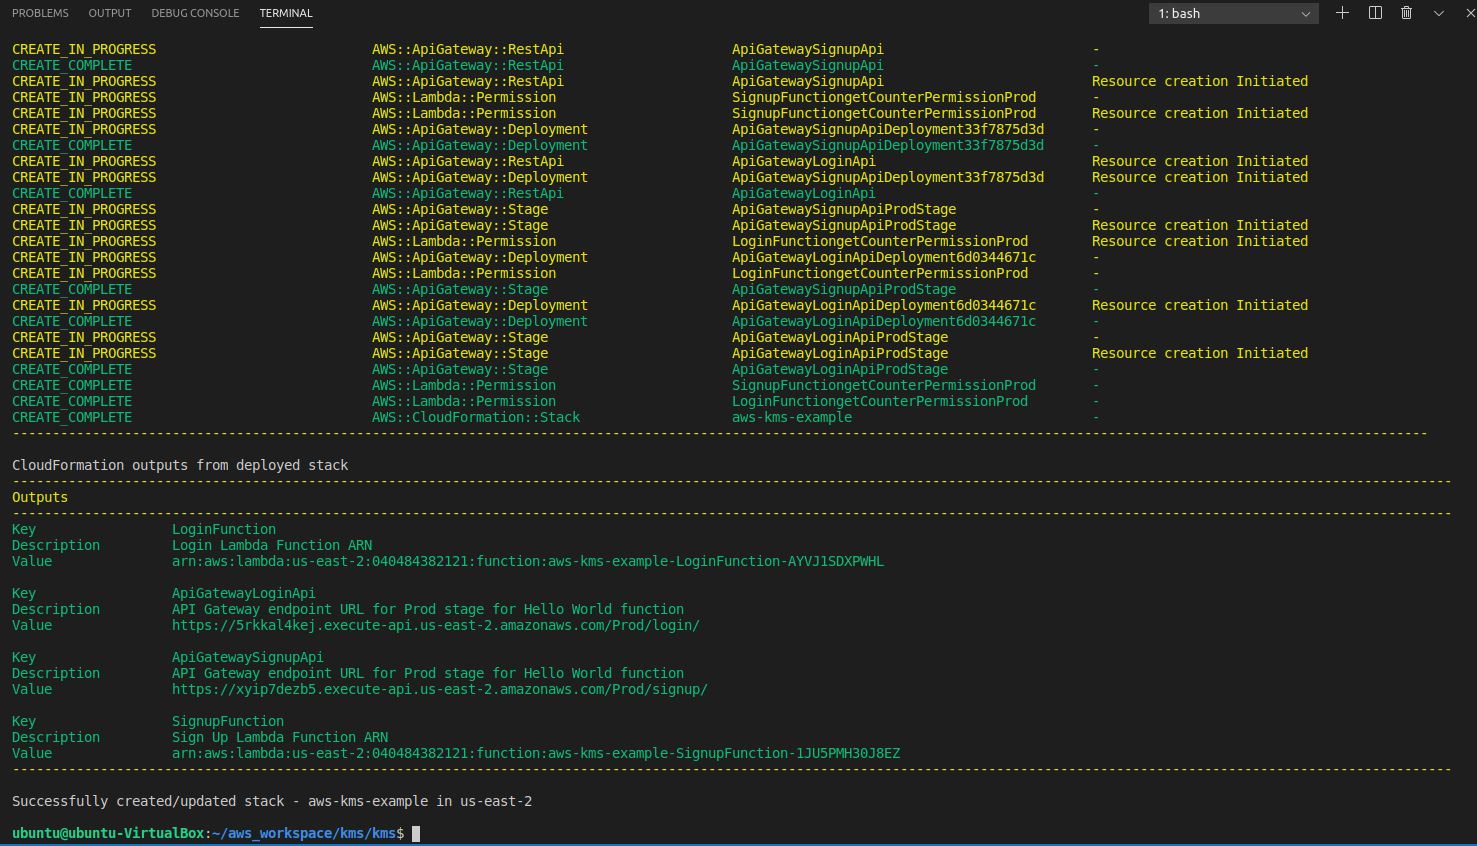
Task: Click the 'Outputs' section heading
Action: click(x=40, y=497)
